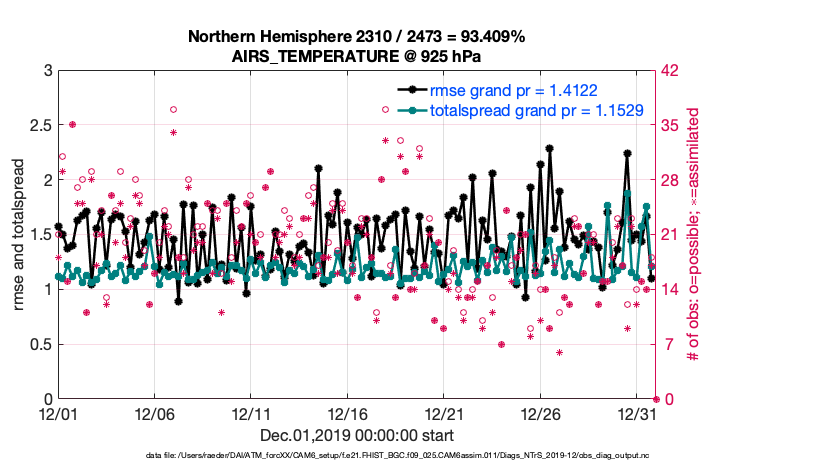Screen dimensions: 830x470
Task: Click the black rmse legend line marker
Action: click(412, 91)
